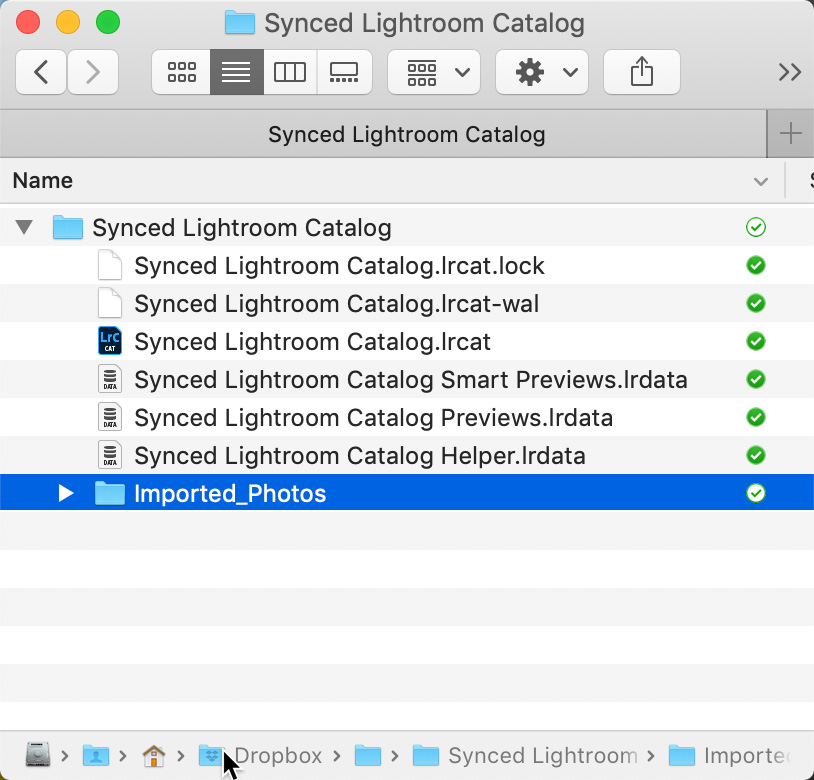Screen dimensions: 814x780
Task: Expand the Imported_Photos folder
Action: coord(65,493)
